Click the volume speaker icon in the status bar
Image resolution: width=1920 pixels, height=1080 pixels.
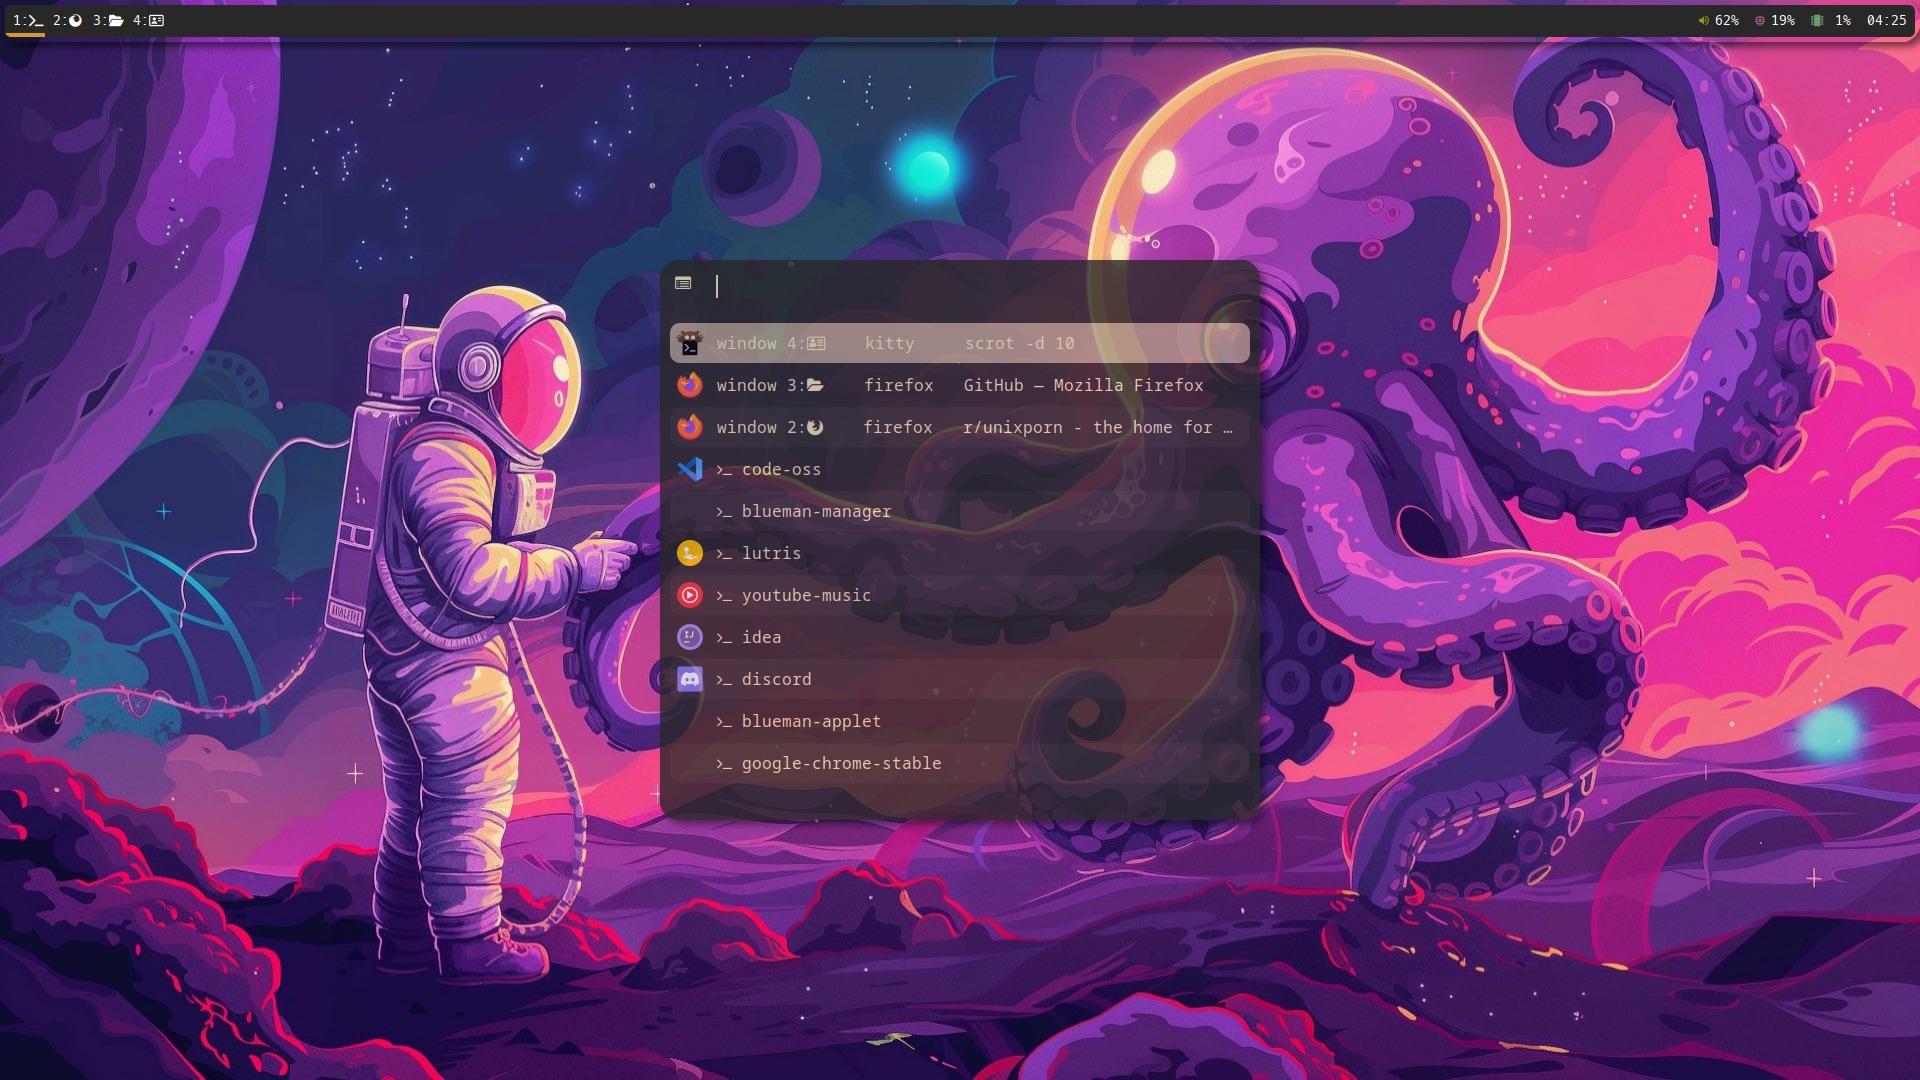(x=1703, y=20)
